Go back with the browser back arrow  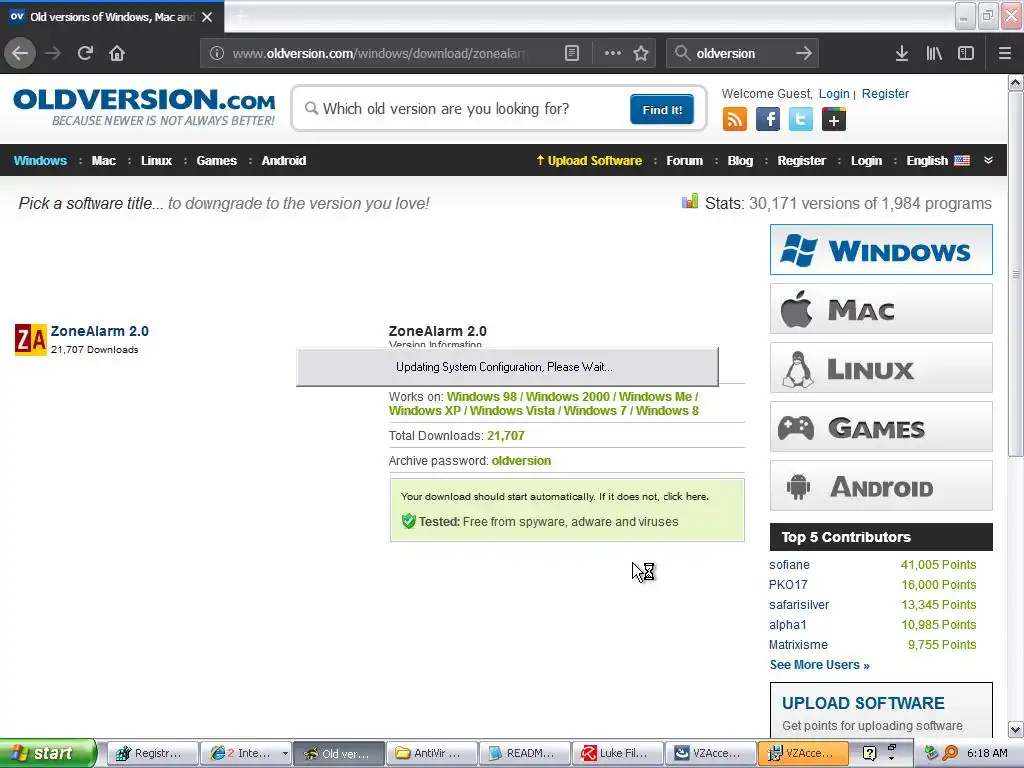point(20,53)
